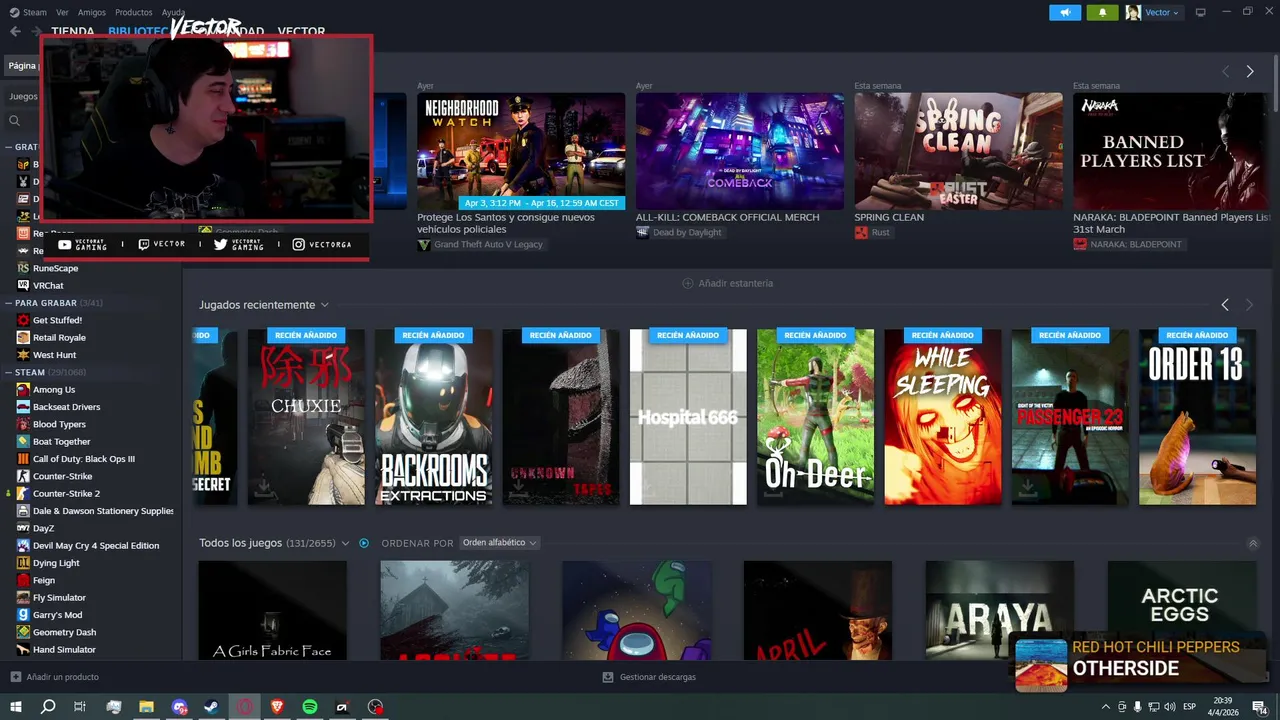Click the Steam icon in the taskbar

click(212, 707)
